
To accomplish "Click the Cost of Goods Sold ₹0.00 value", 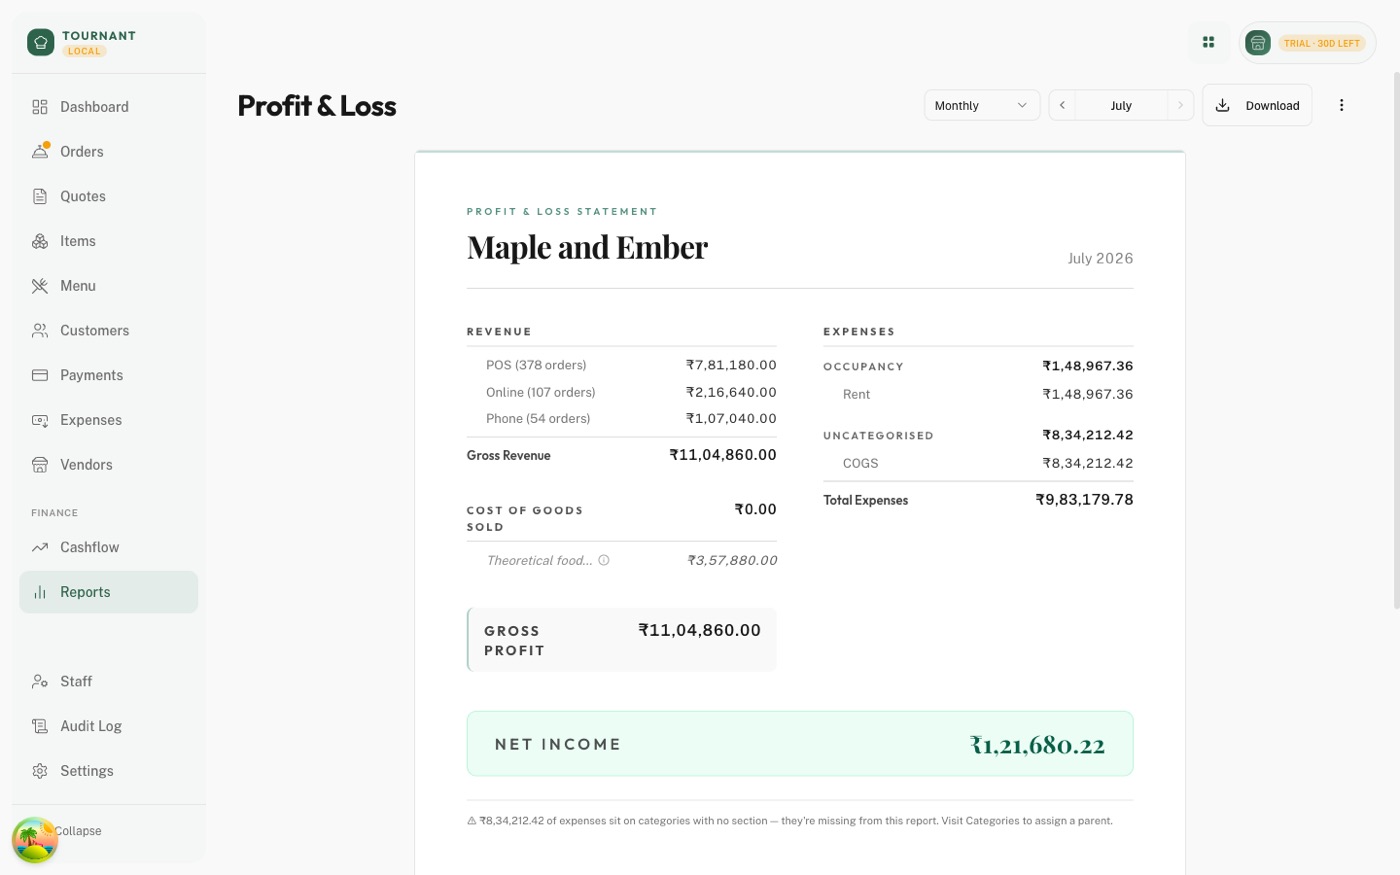I will pyautogui.click(x=755, y=509).
